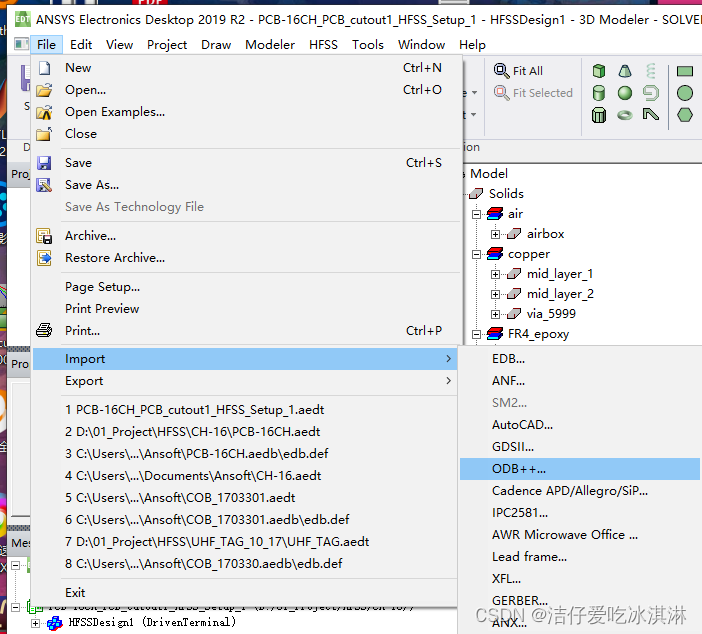
Task: Choose ANF... import option
Action: (x=580, y=381)
